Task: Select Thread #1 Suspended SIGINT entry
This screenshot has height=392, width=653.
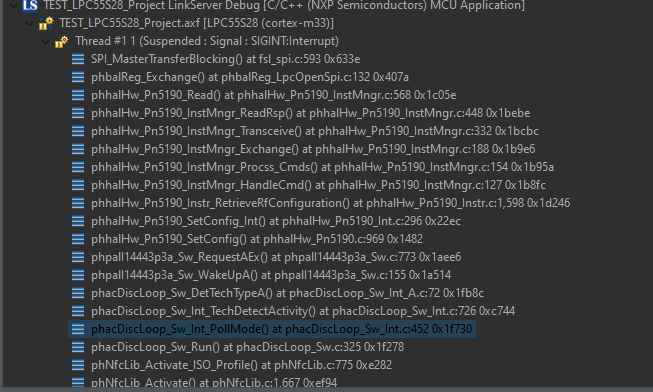Action: point(207,41)
